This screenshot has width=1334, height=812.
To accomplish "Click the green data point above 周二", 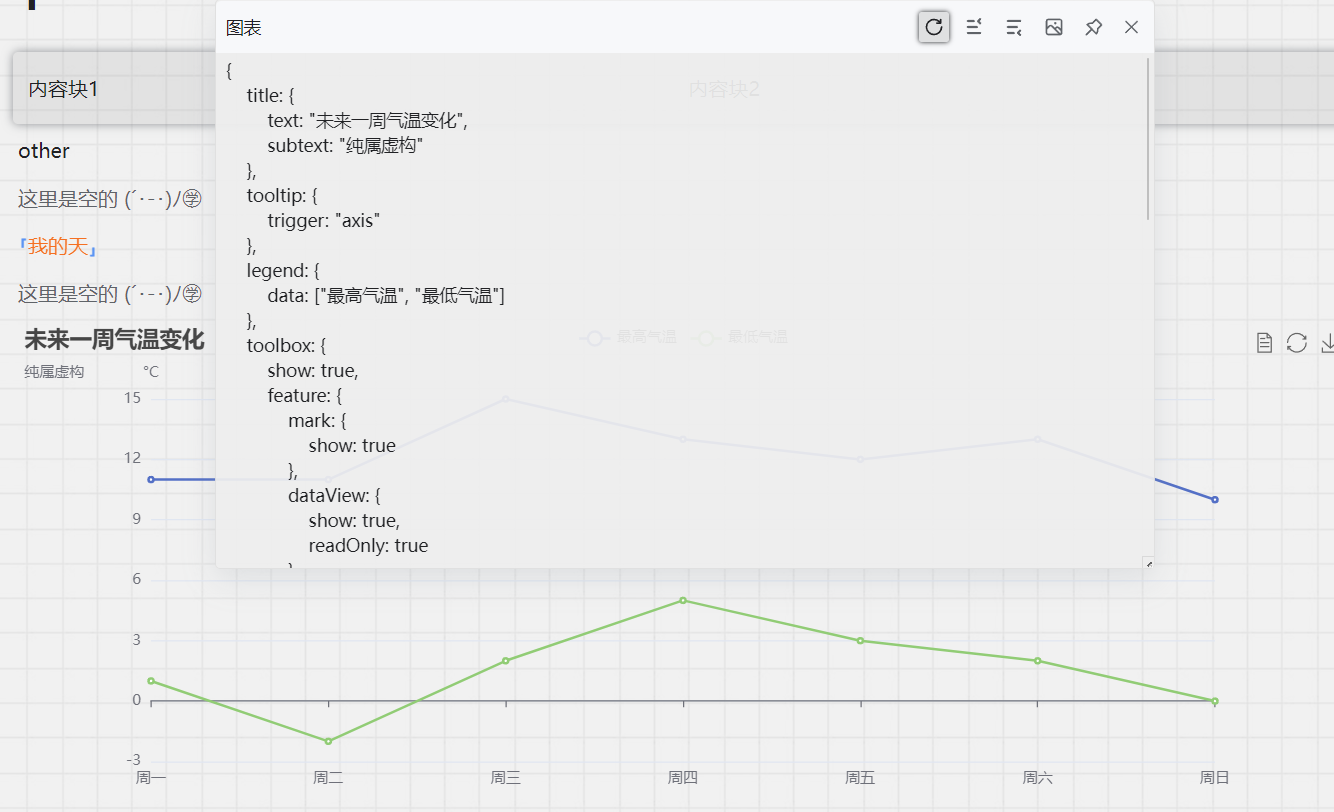I will click(328, 741).
